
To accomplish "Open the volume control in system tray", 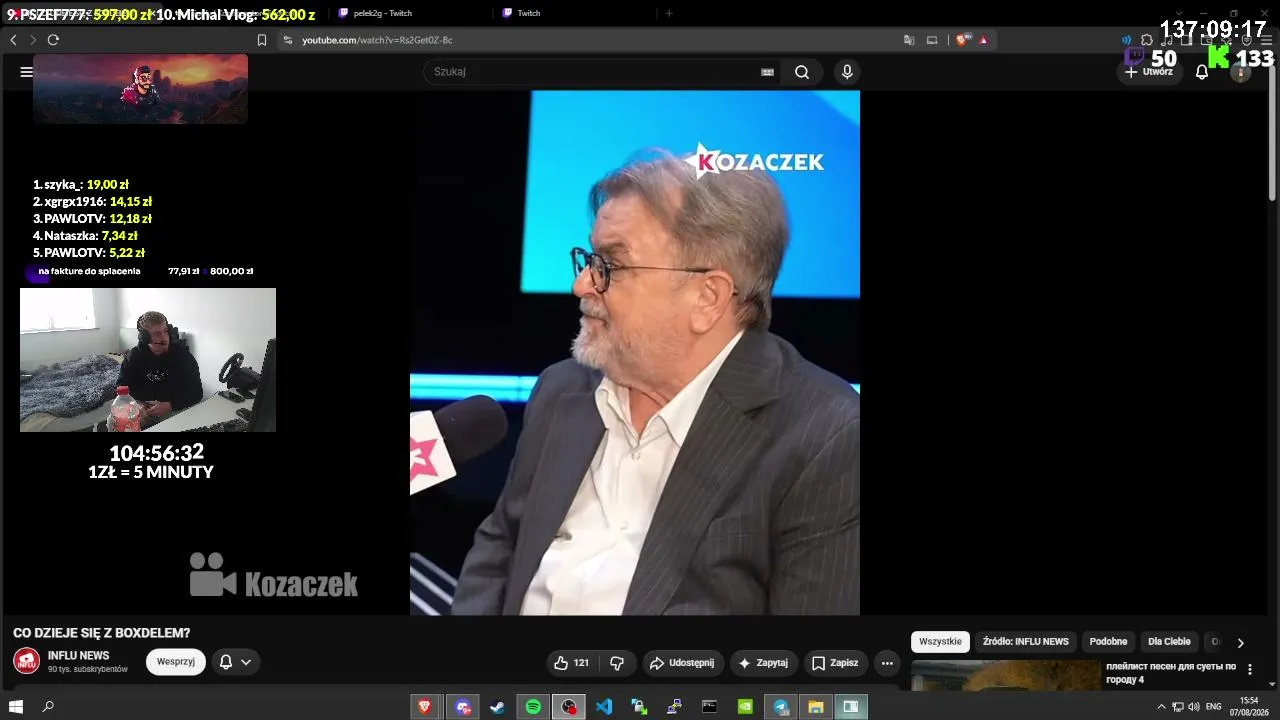I will [x=1193, y=707].
